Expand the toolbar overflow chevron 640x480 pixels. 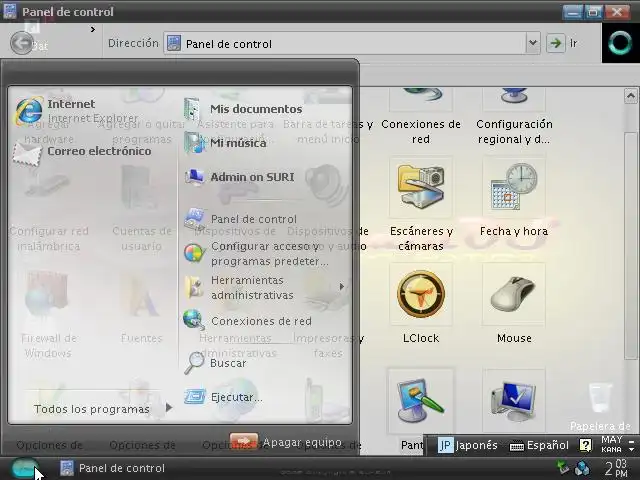93,29
